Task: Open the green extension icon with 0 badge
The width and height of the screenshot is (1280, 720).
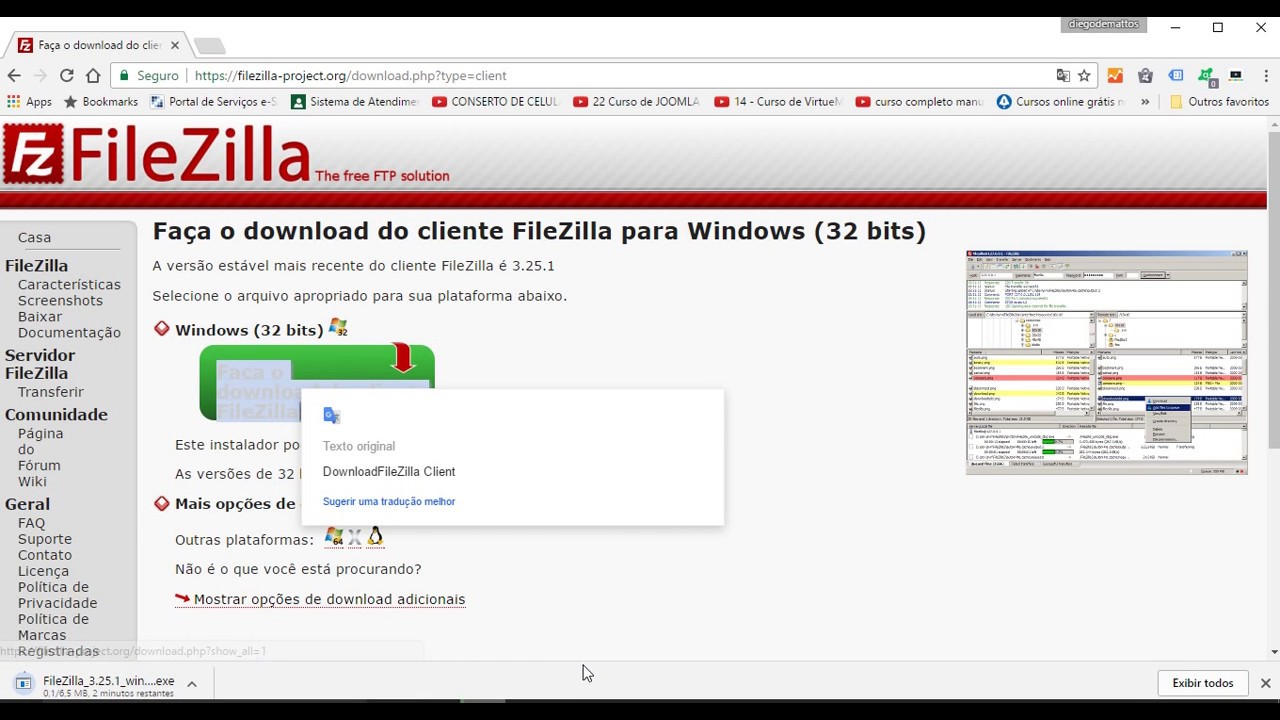Action: [1207, 76]
